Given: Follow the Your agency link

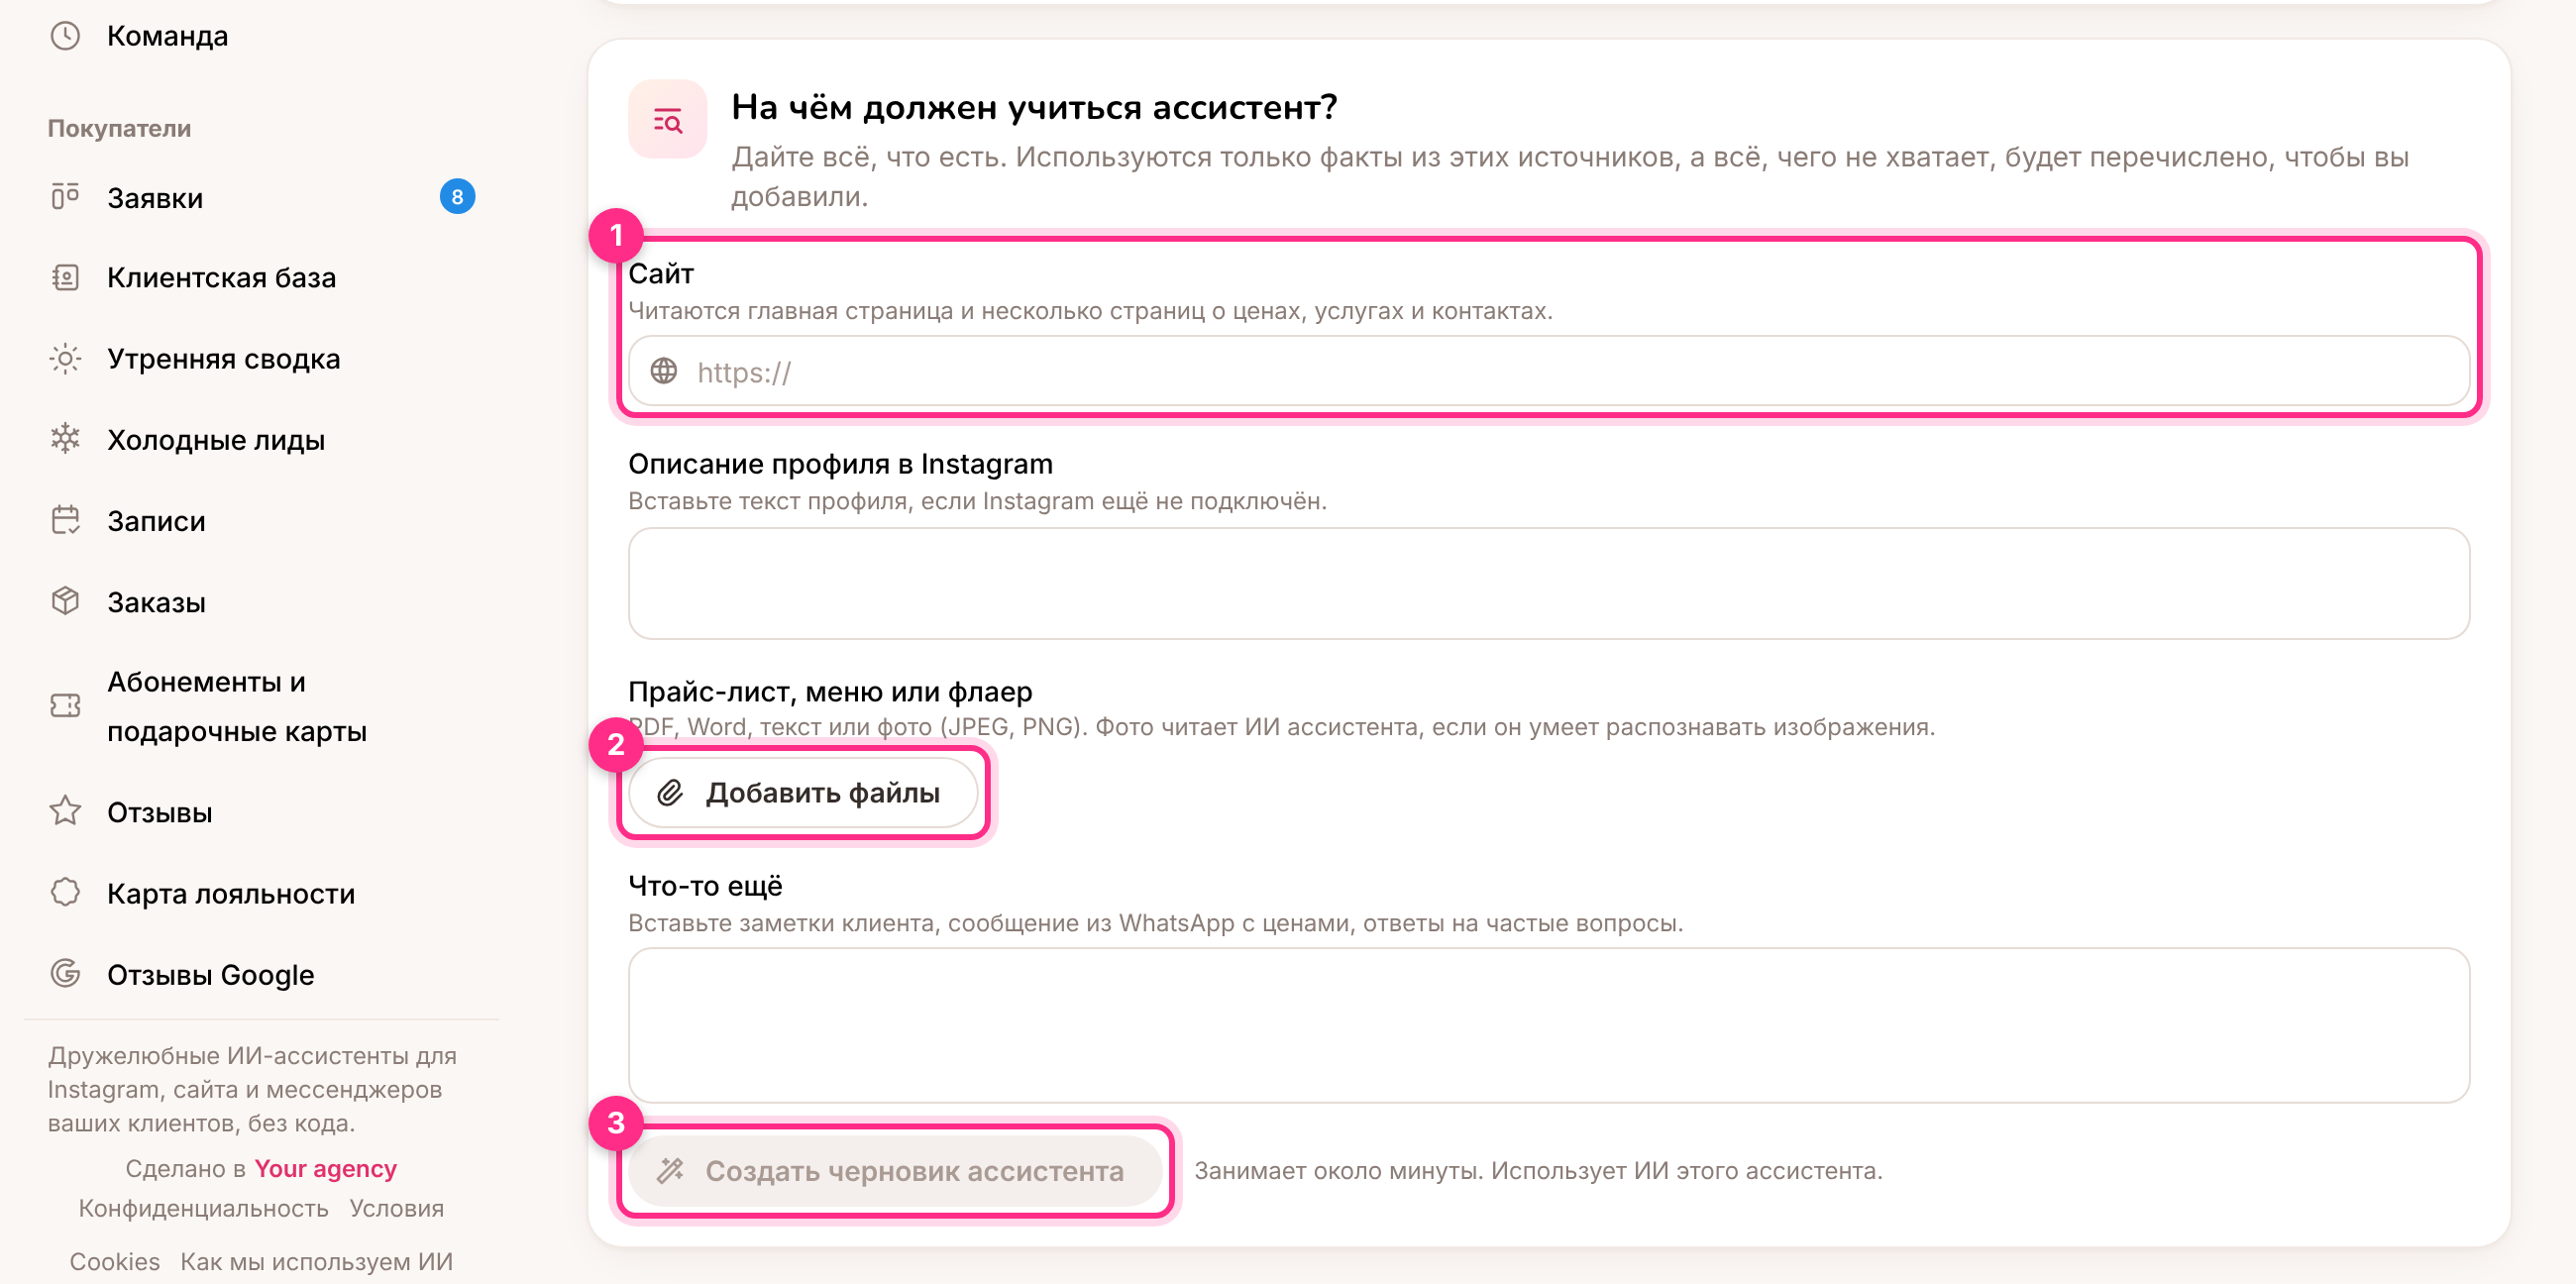Looking at the screenshot, I should point(325,1168).
